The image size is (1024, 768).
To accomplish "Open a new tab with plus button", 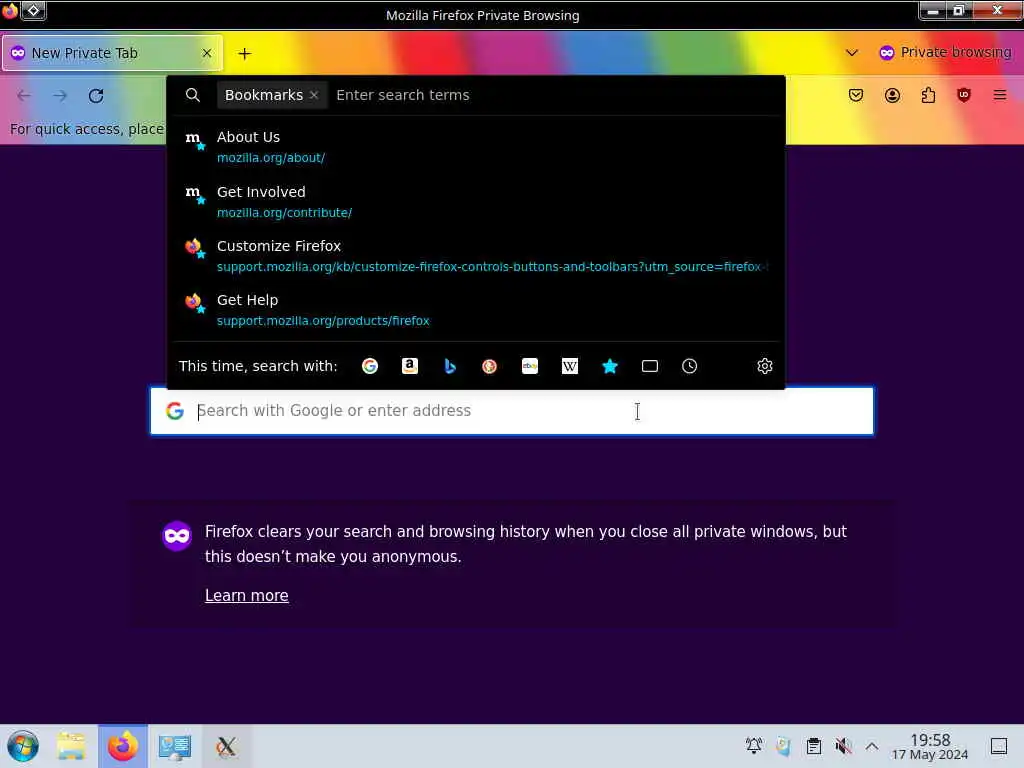I will point(244,54).
